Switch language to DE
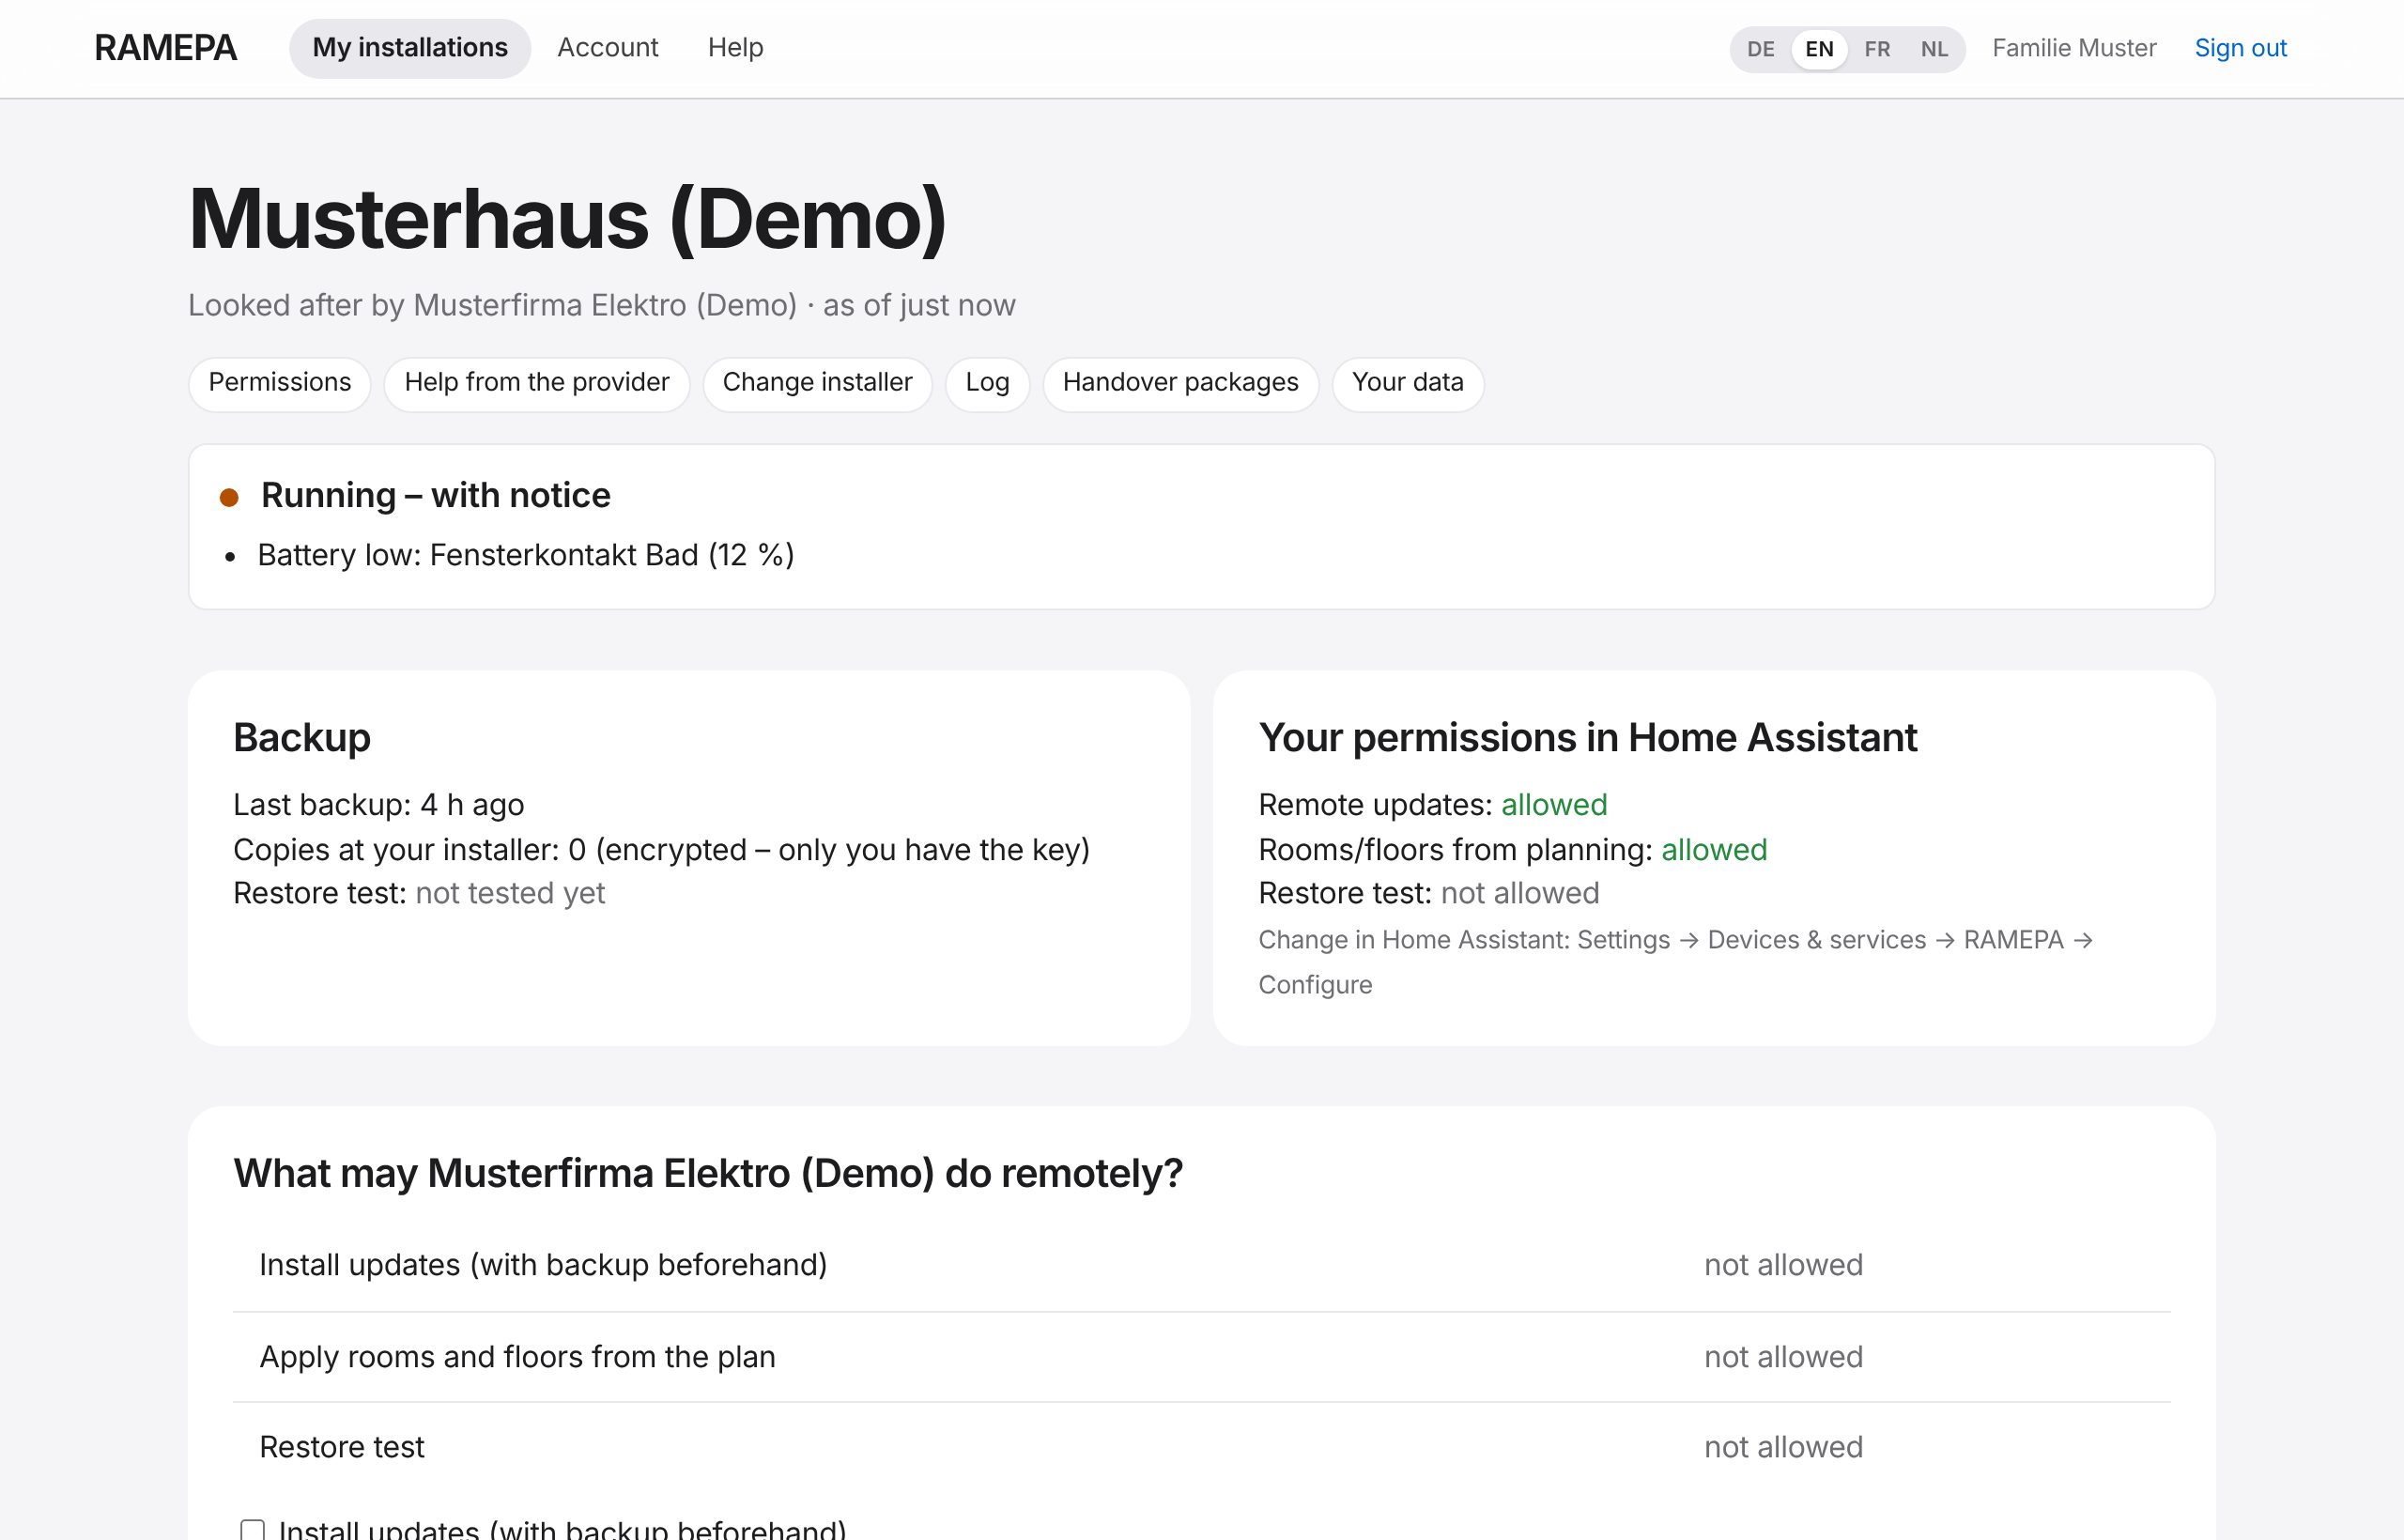2404x1540 pixels. [x=1761, y=49]
